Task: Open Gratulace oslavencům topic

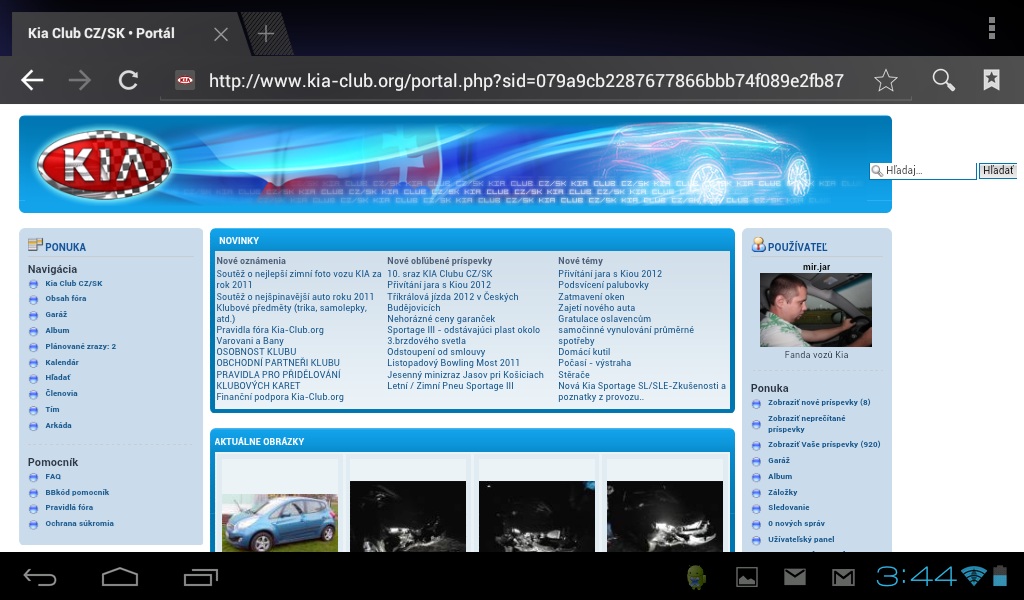Action: point(604,319)
